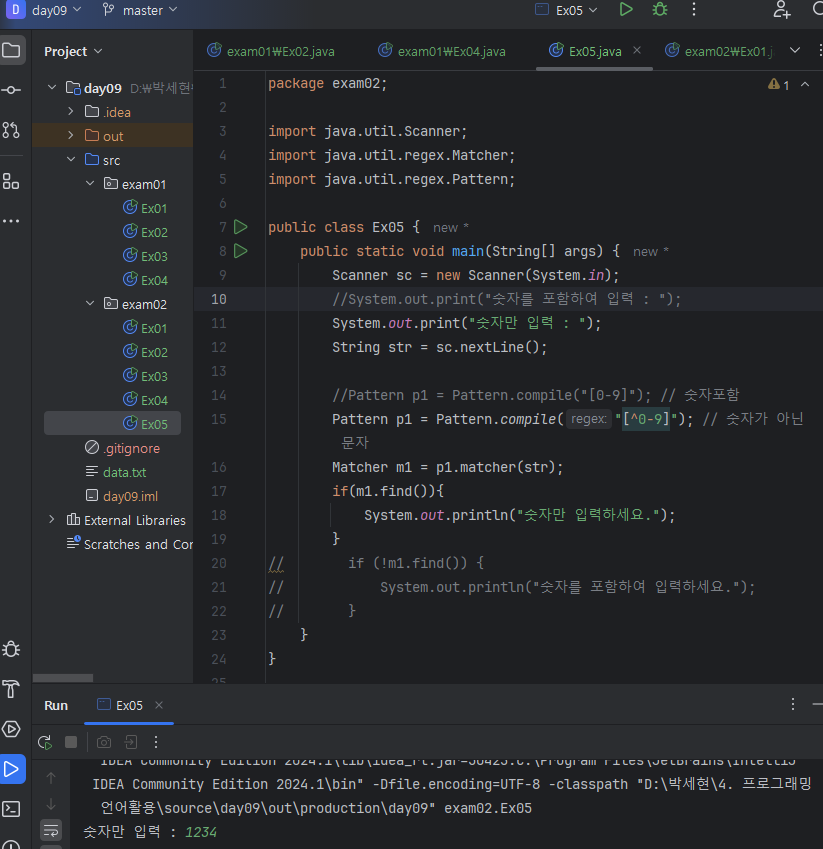
Task: Open day09.iml in project tree
Action: [x=122, y=495]
